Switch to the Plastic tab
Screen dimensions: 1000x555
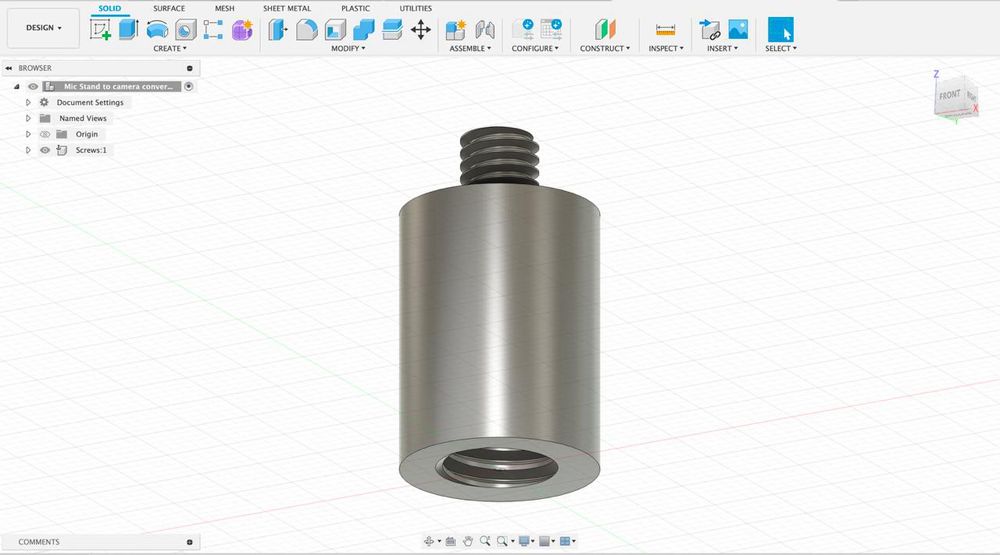coord(355,8)
